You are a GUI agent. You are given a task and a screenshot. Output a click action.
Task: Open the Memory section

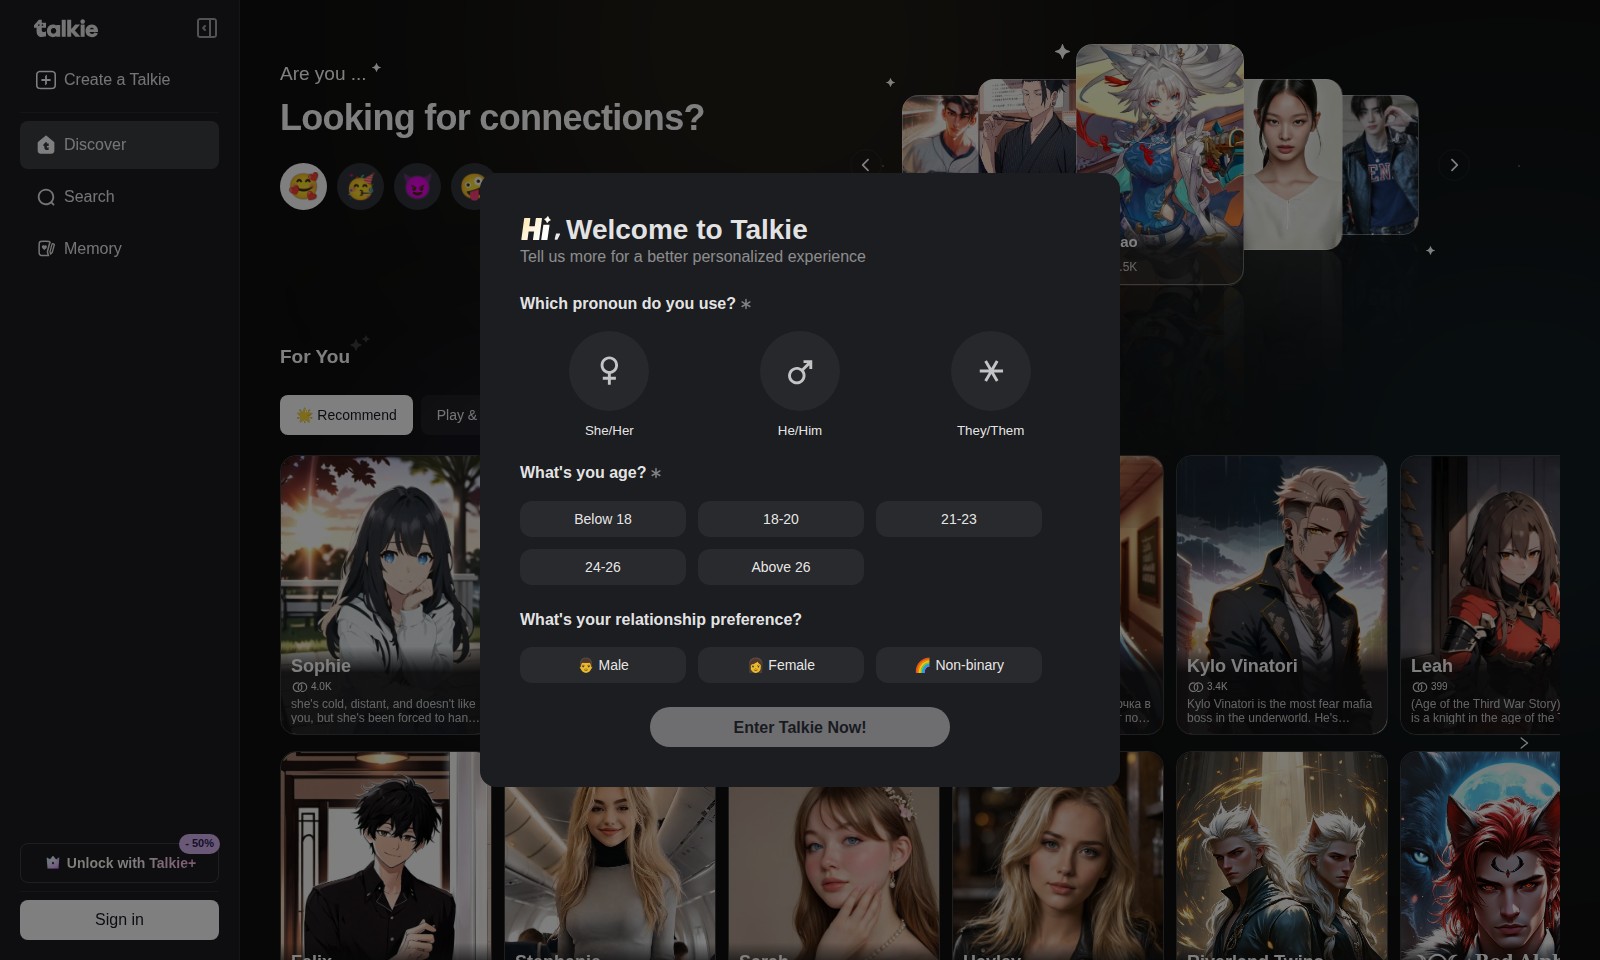(119, 249)
